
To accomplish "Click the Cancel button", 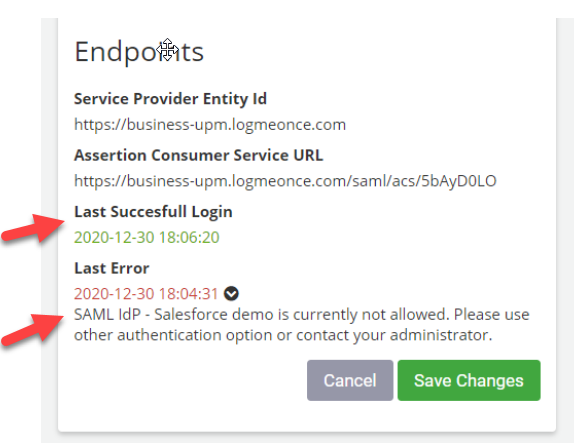I will pyautogui.click(x=350, y=380).
